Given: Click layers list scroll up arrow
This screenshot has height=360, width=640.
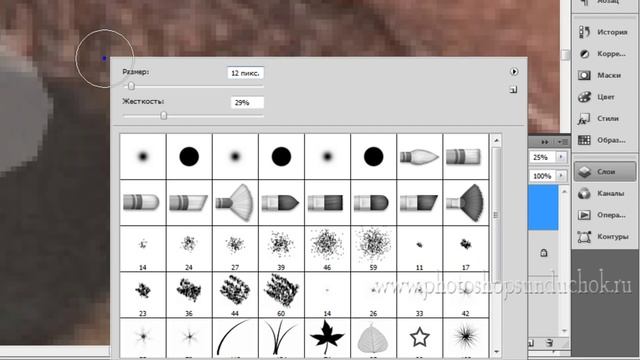Looking at the screenshot, I should 564,191.
